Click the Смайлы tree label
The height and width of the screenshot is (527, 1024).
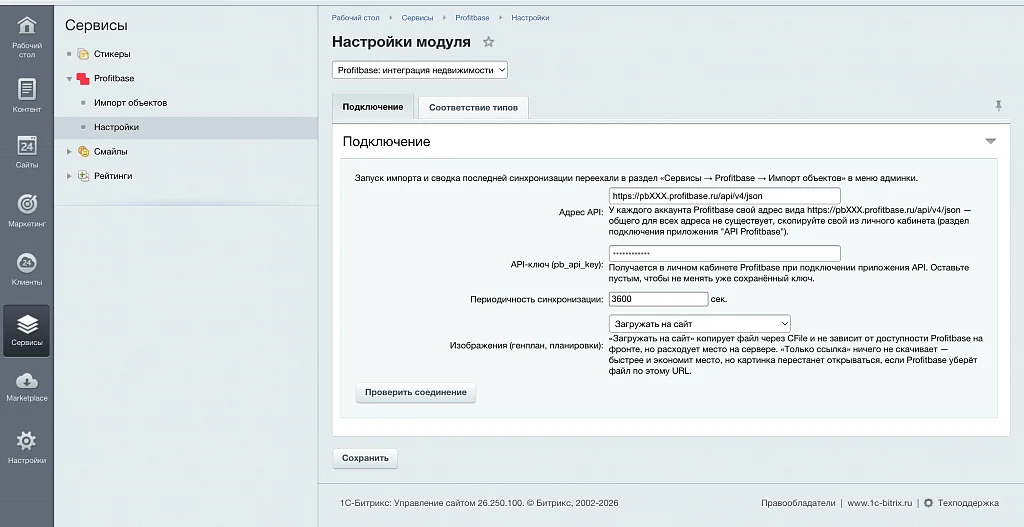[x=111, y=152]
